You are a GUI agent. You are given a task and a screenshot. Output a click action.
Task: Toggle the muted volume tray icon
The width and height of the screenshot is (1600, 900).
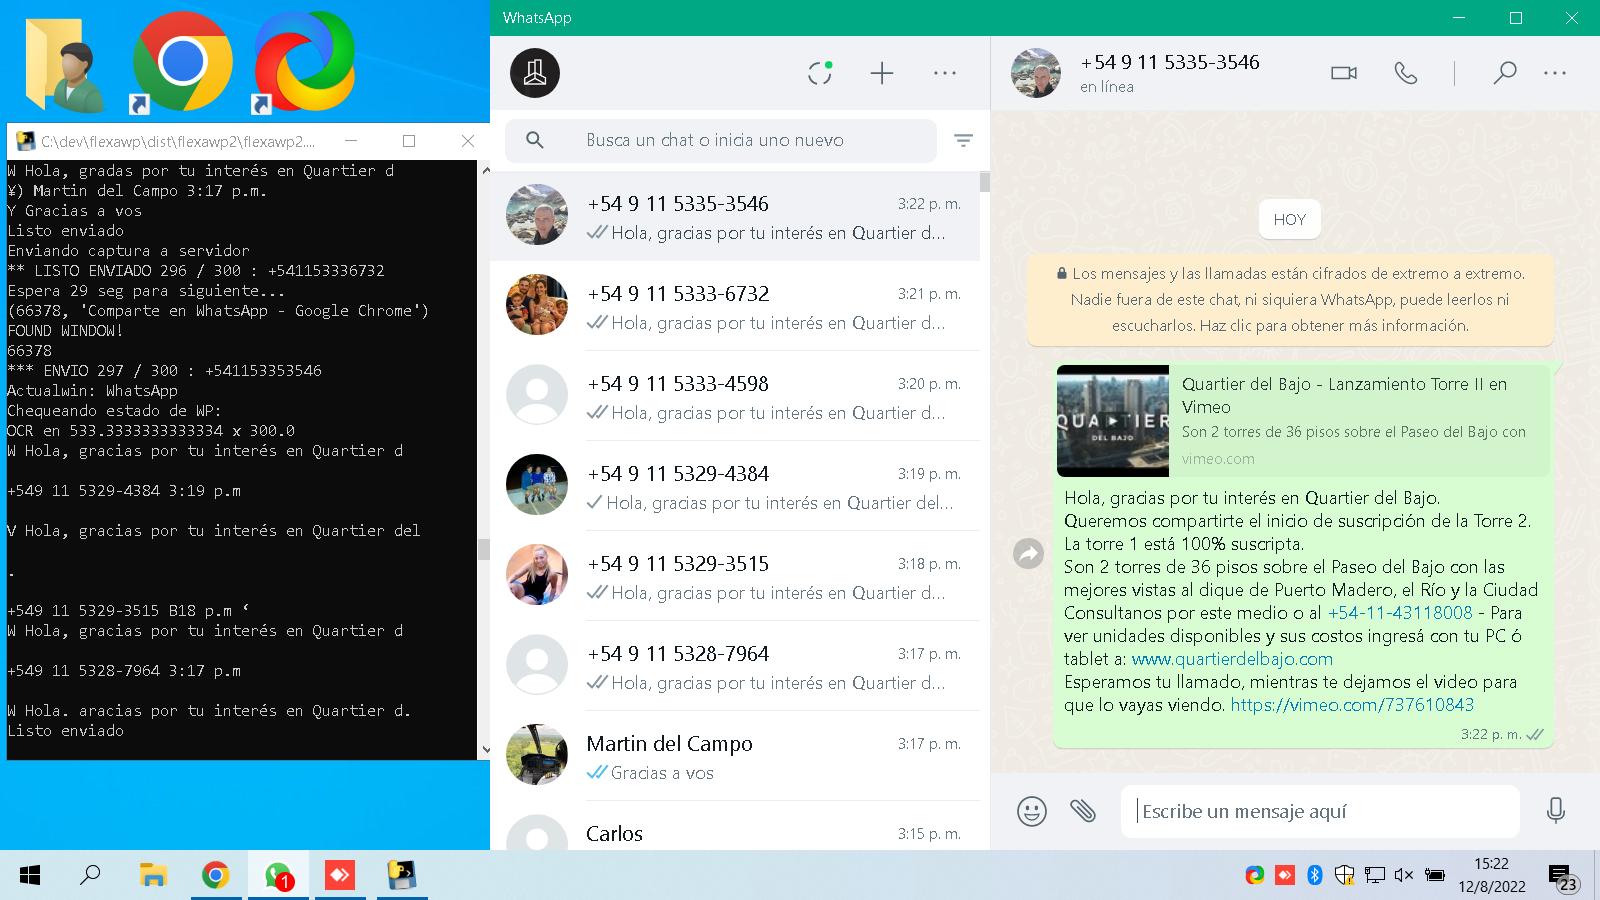1404,875
